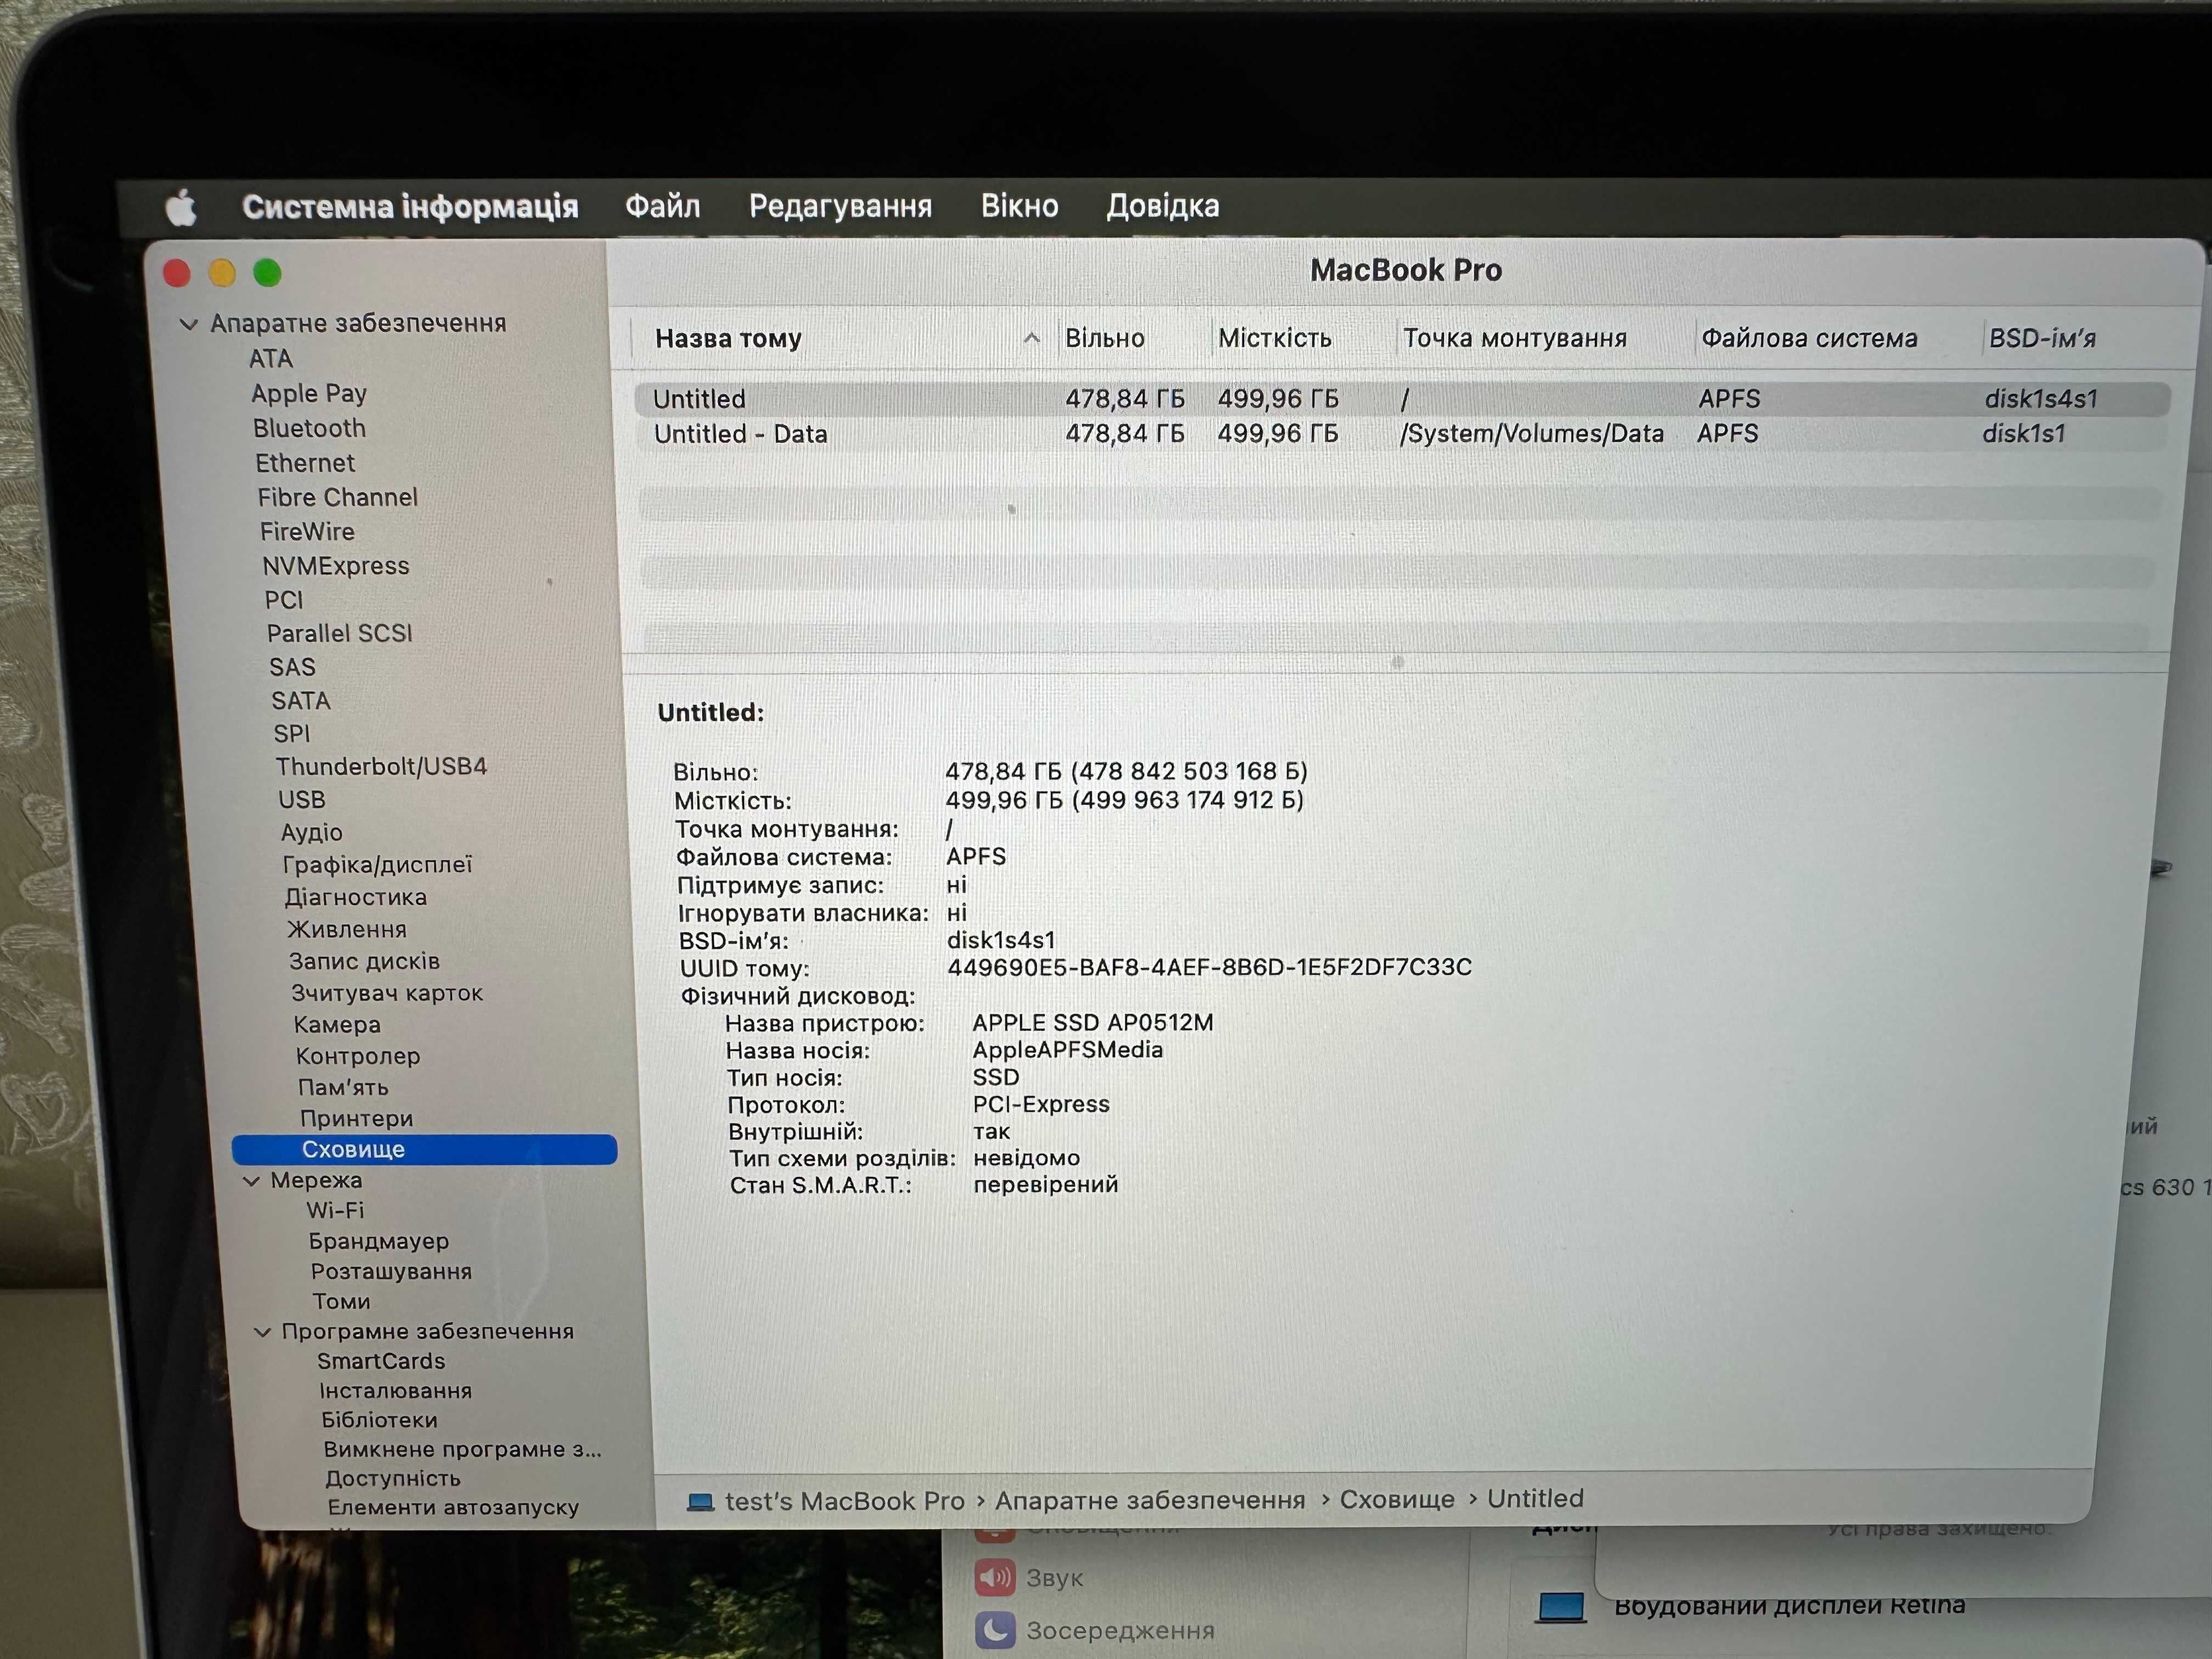Select Thunderbolt/USB4 in the sidebar
The image size is (2212, 1659).
[381, 767]
